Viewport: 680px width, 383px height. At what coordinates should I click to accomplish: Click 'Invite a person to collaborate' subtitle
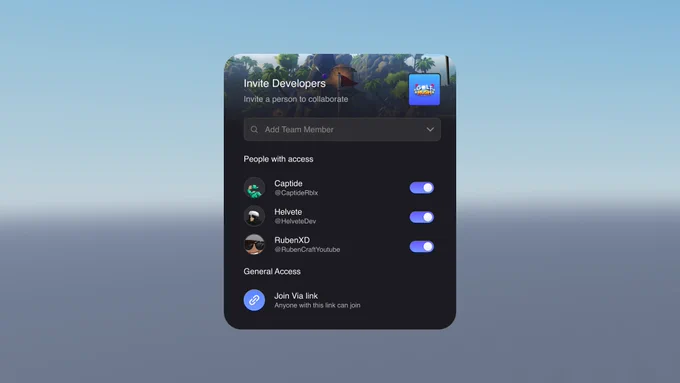pyautogui.click(x=296, y=99)
